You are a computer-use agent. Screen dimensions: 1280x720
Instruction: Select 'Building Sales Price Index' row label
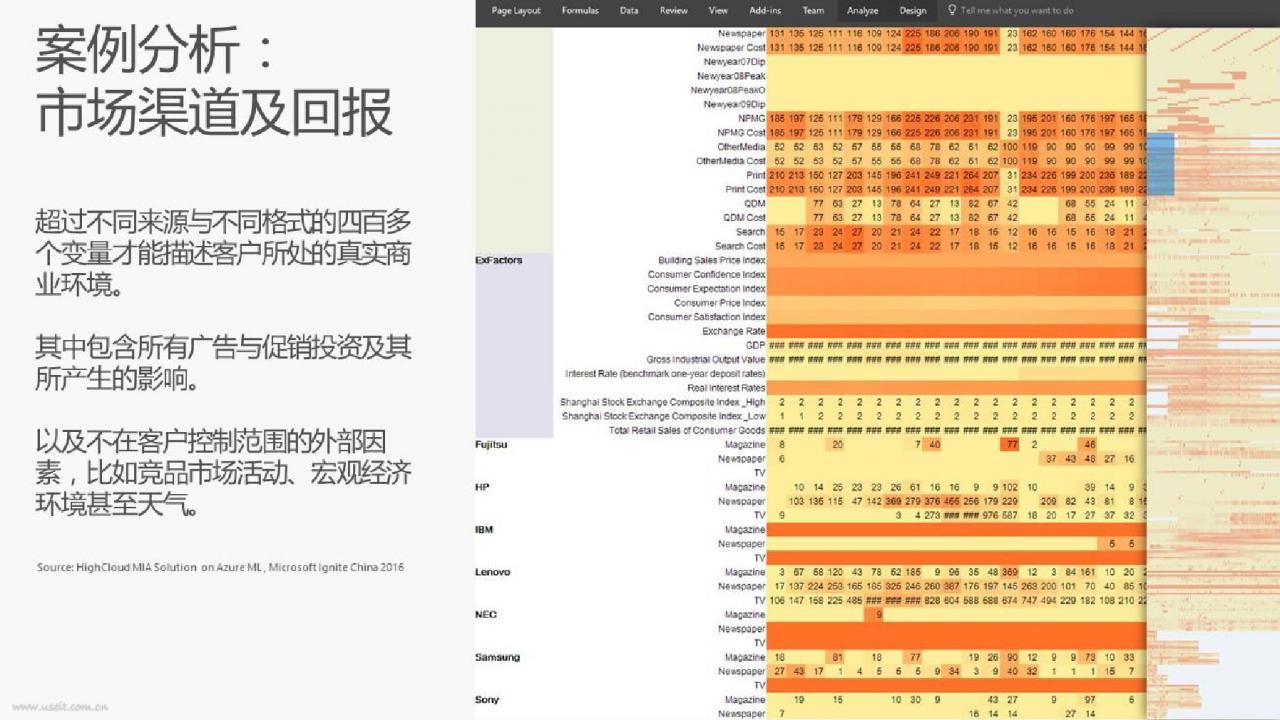(x=712, y=260)
